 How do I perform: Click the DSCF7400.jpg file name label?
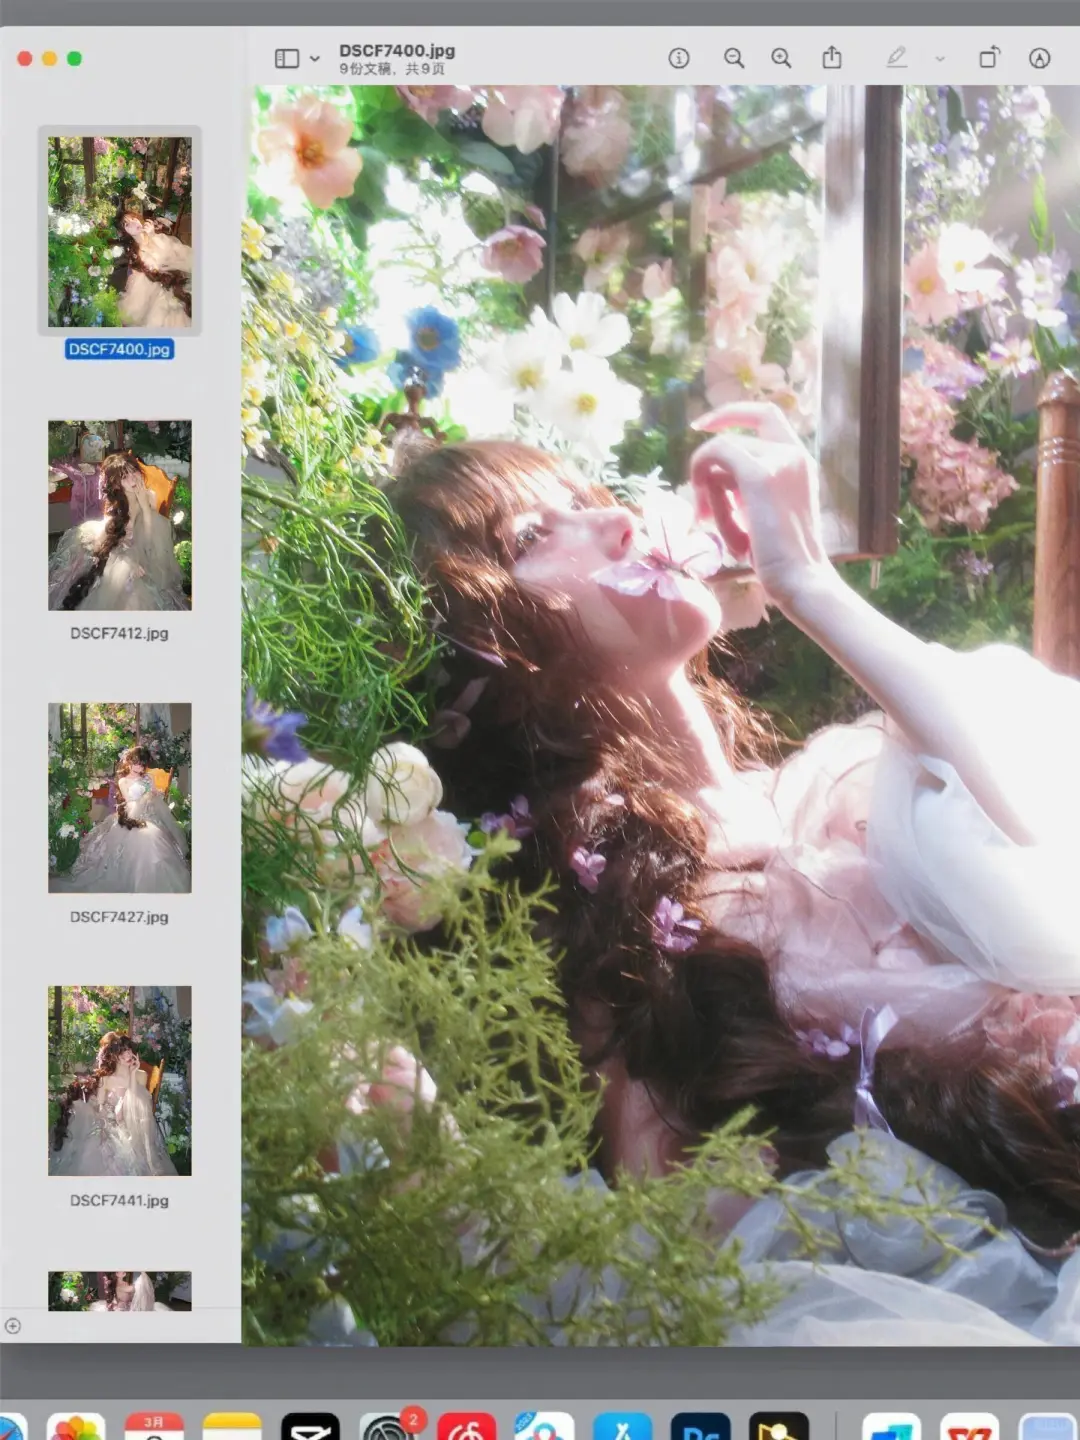[x=120, y=349]
